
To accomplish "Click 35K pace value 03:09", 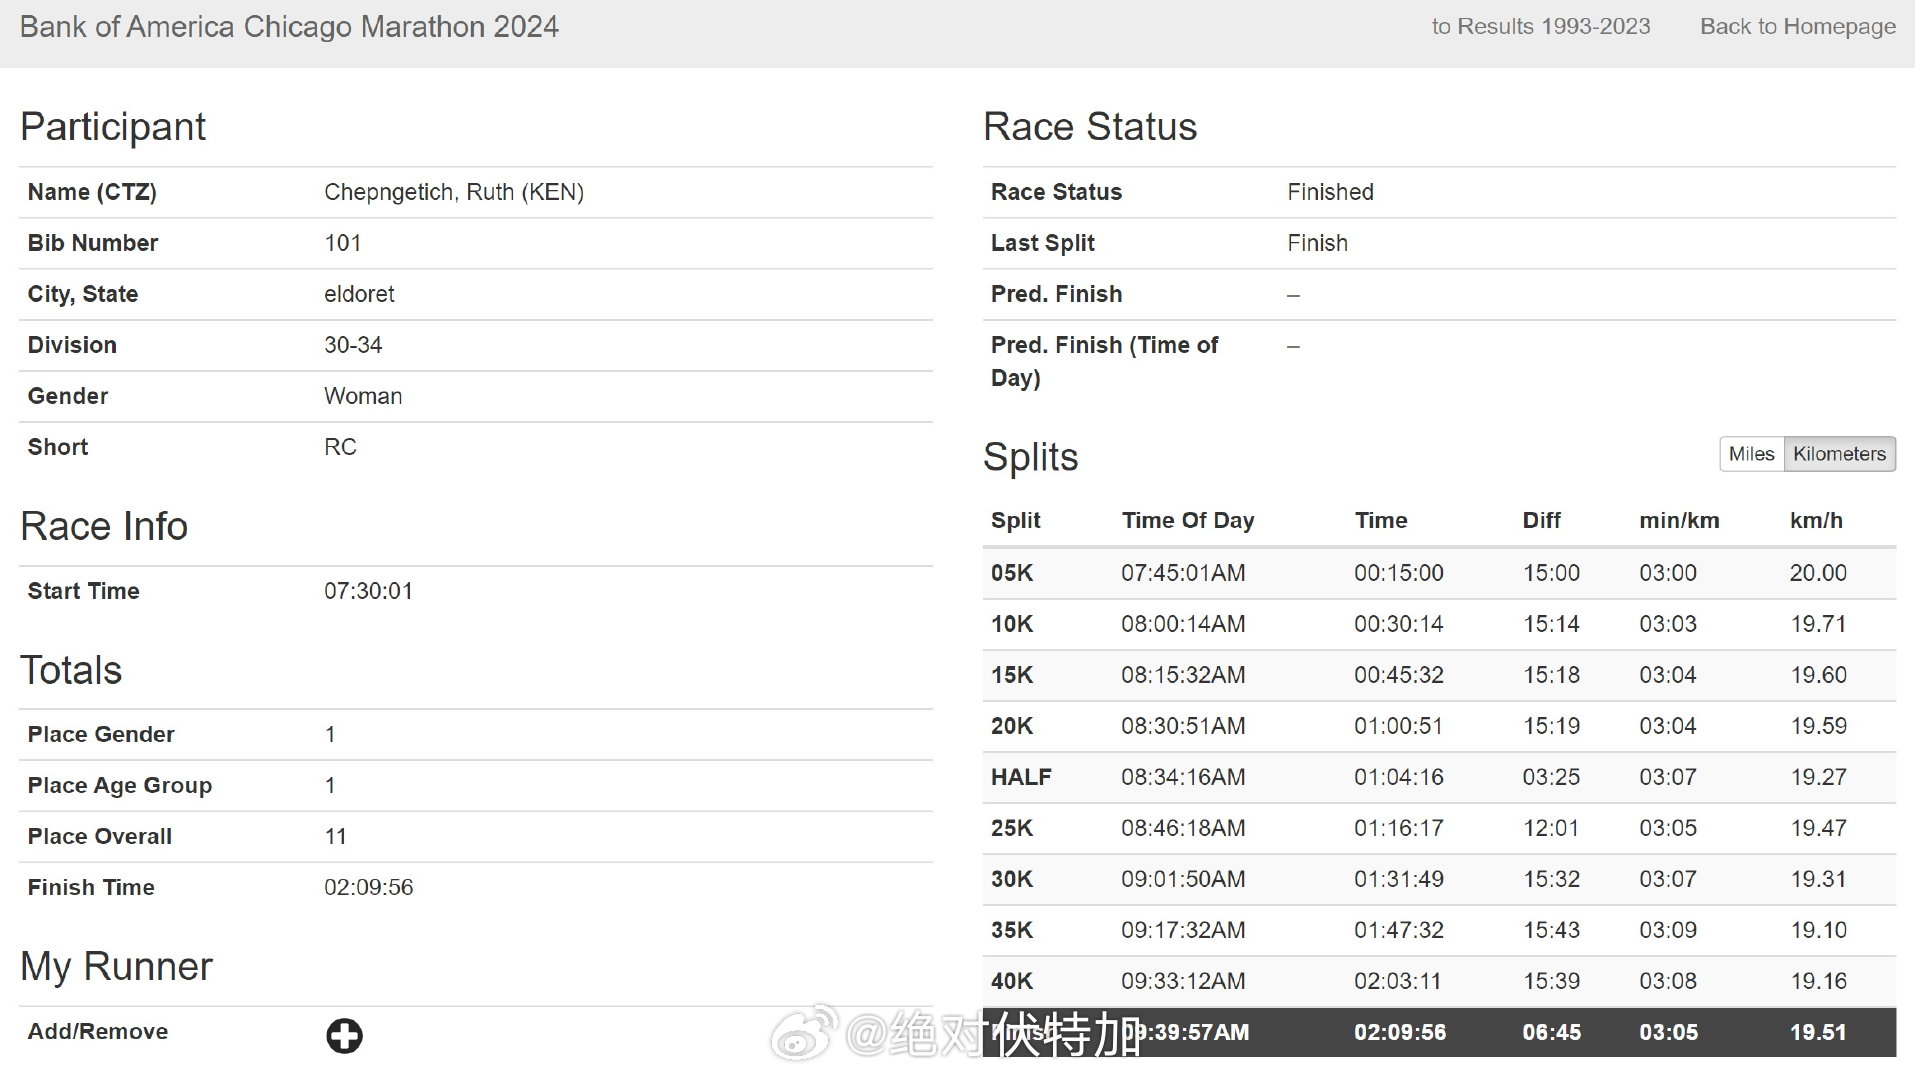I will pyautogui.click(x=1668, y=930).
